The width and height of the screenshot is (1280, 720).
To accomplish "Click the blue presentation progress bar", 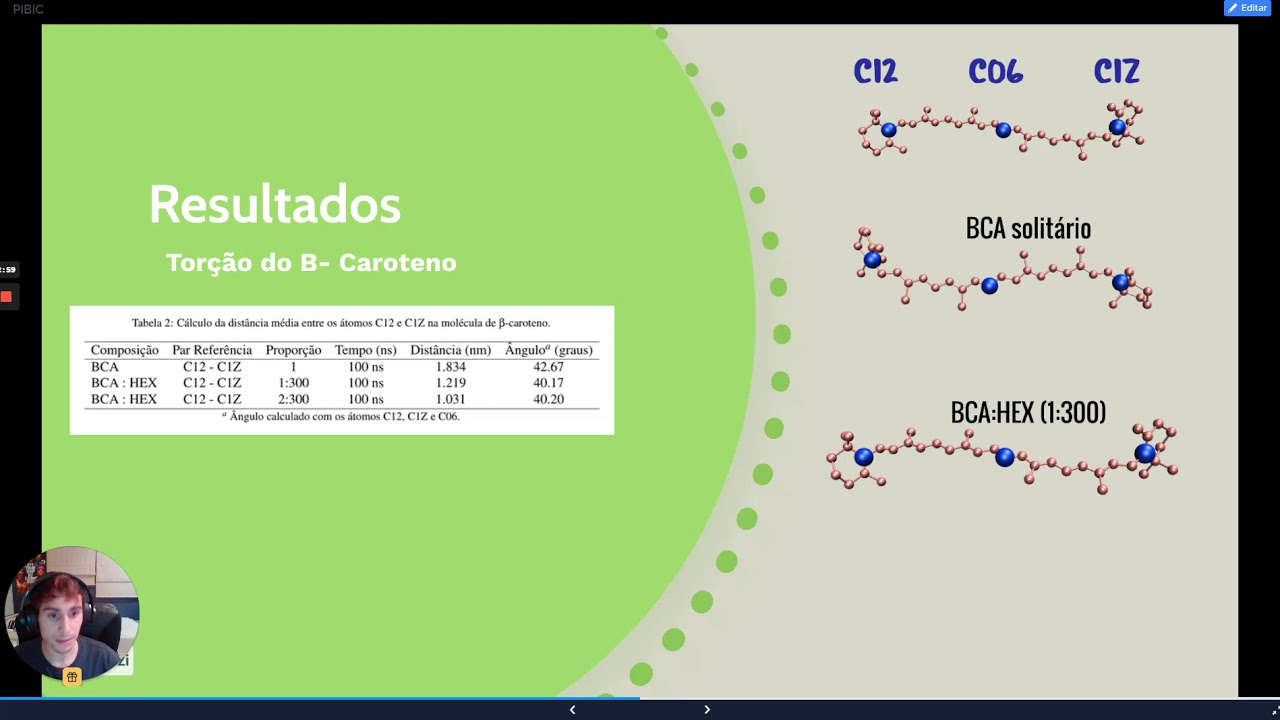I will [x=320, y=698].
